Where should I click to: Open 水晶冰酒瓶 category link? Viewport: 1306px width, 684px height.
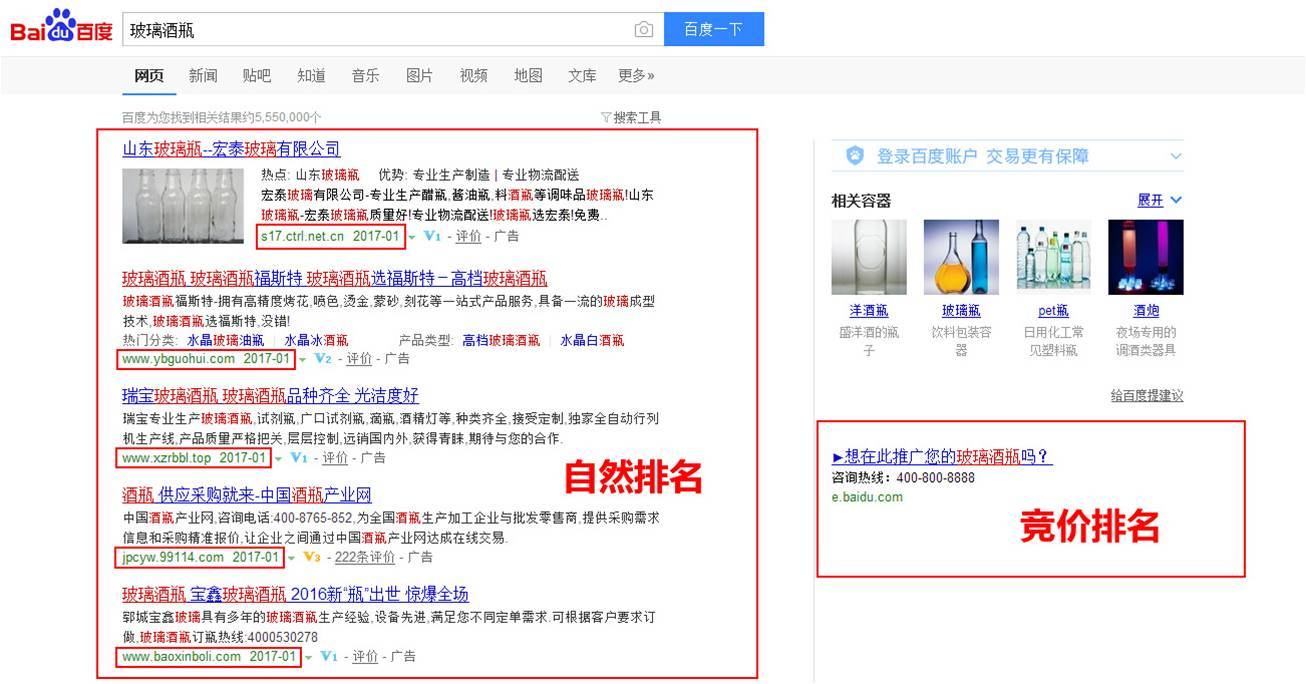(316, 341)
